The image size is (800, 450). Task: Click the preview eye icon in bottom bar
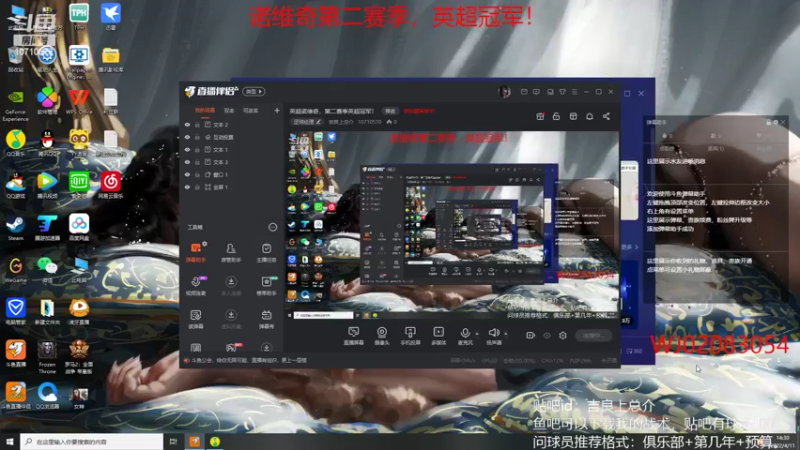pos(546,335)
